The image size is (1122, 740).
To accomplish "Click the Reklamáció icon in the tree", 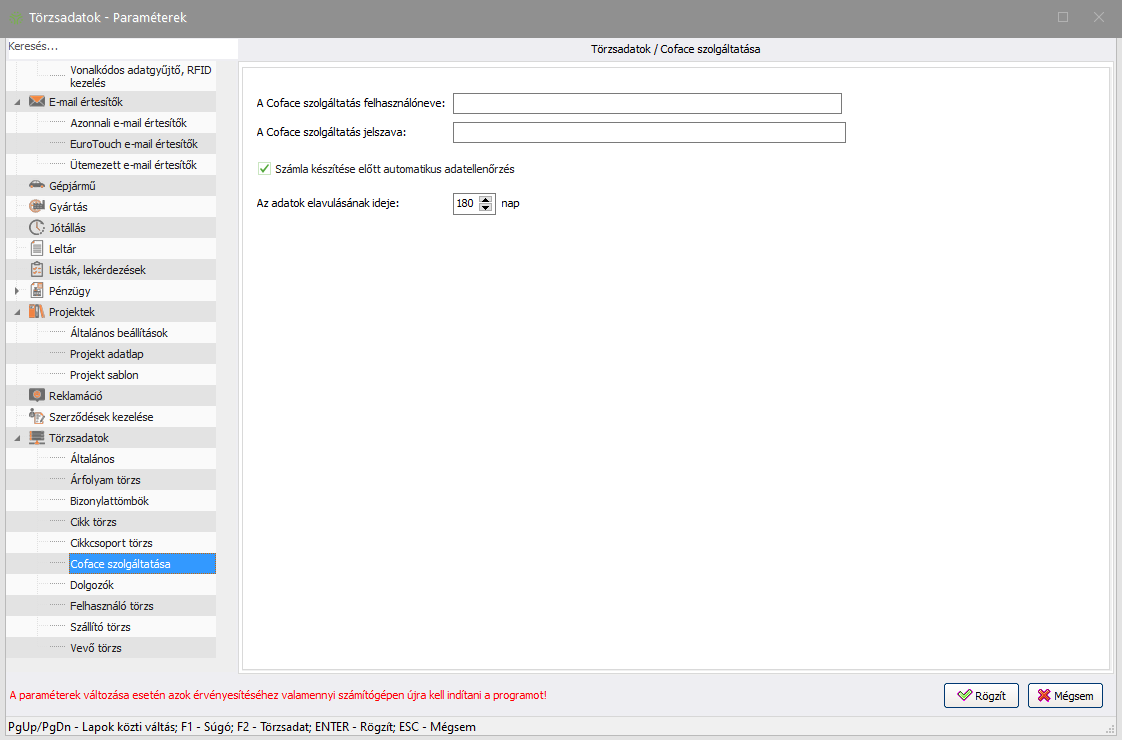I will click(37, 395).
